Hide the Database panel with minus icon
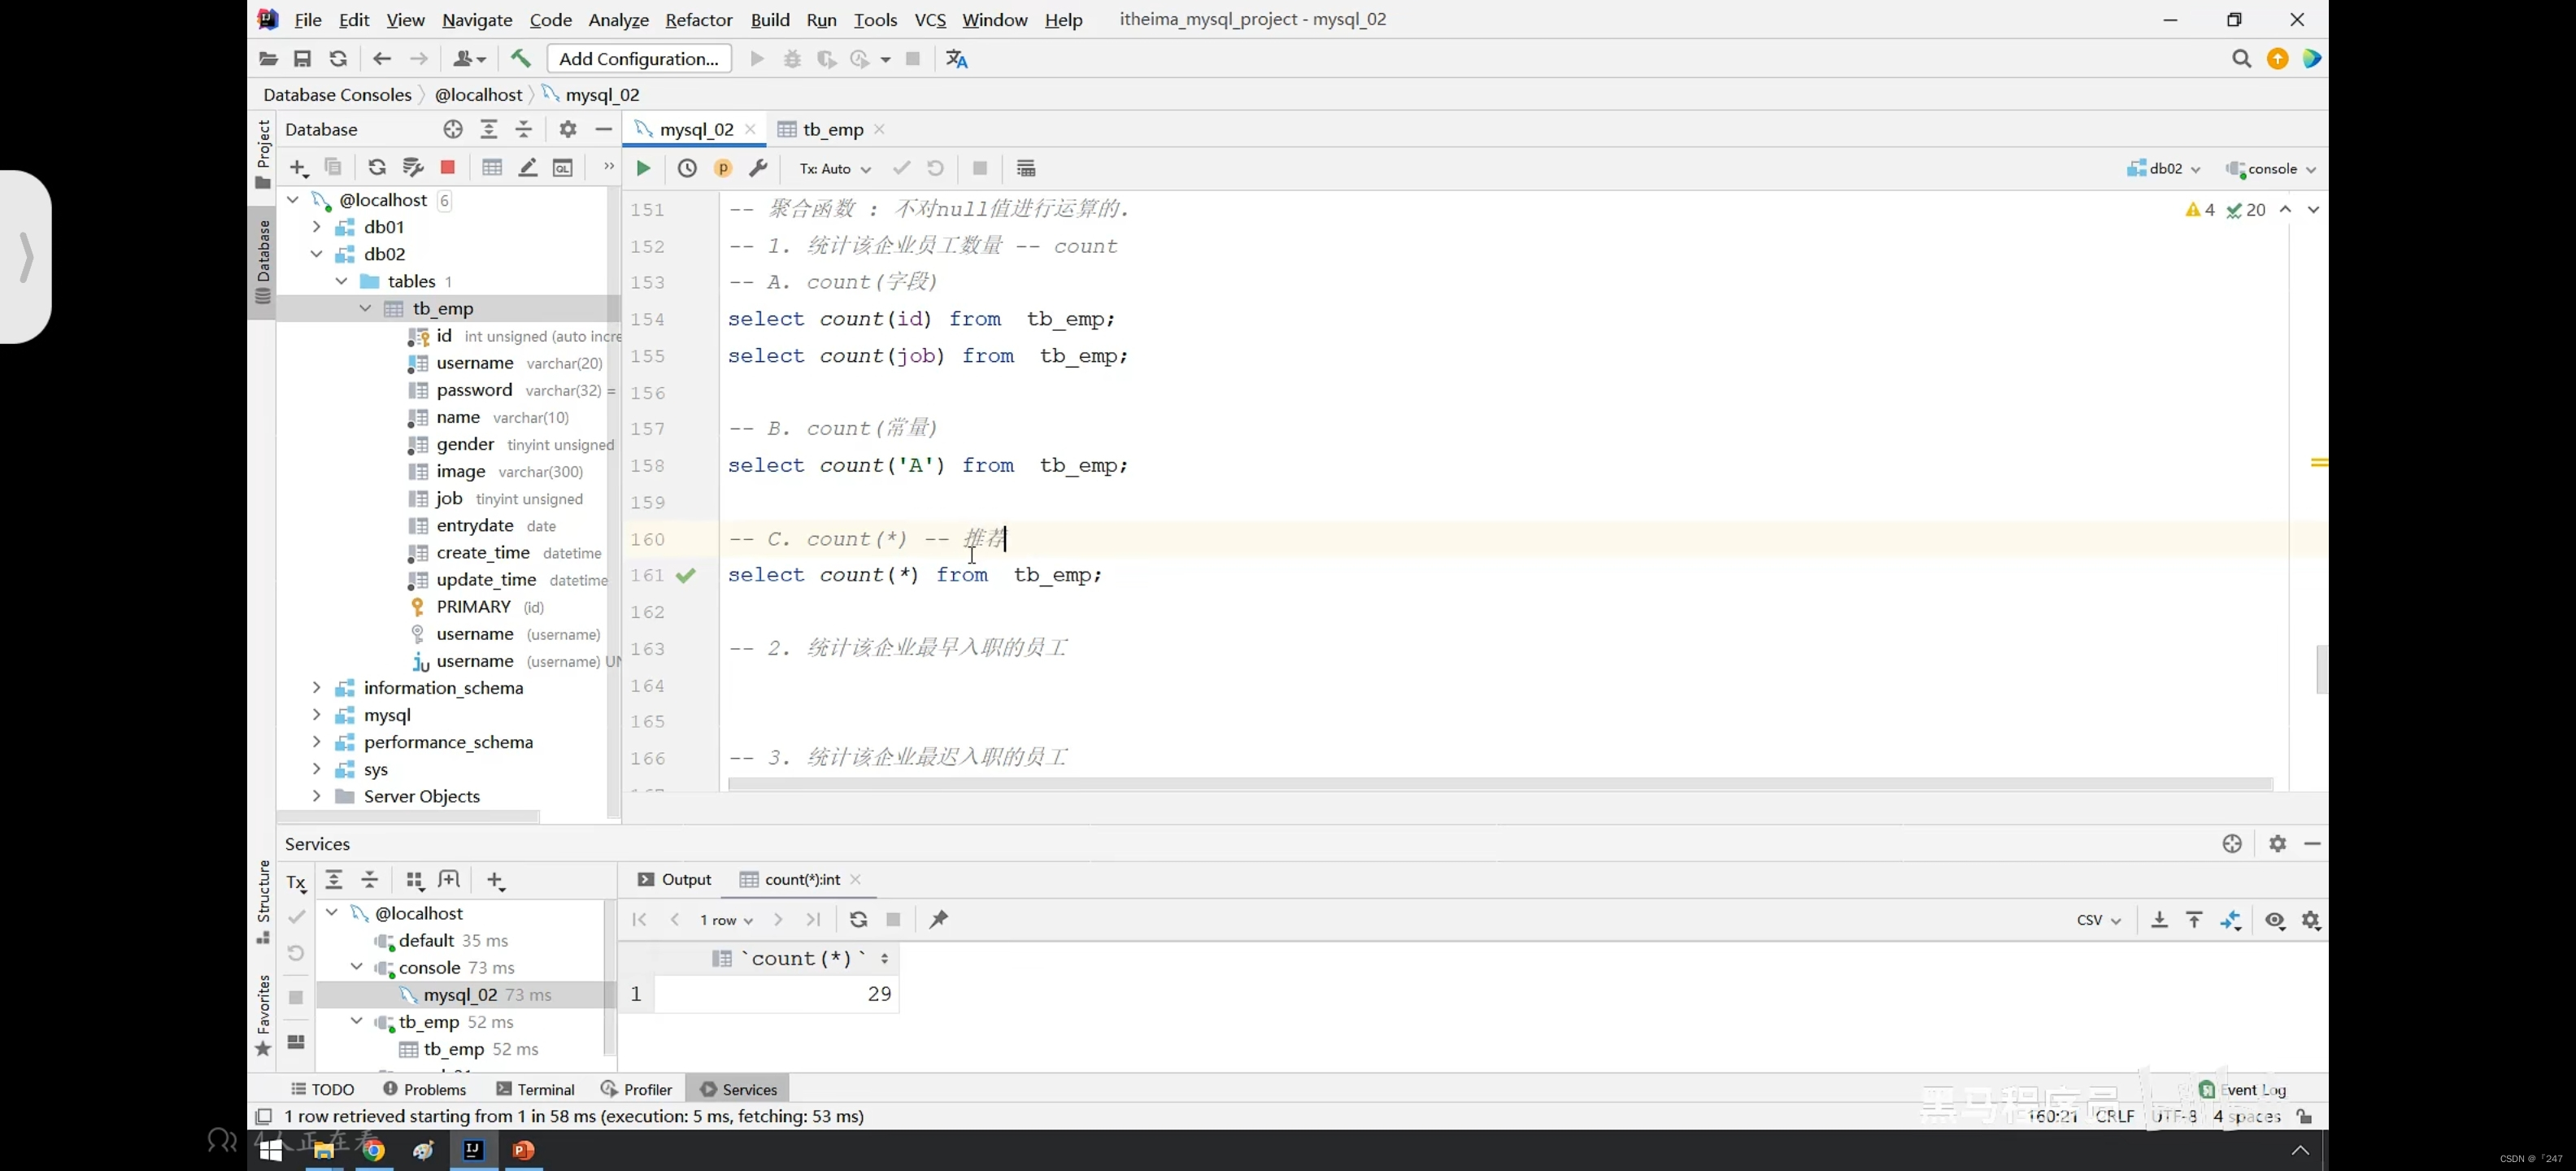The width and height of the screenshot is (2576, 1171). (603, 129)
